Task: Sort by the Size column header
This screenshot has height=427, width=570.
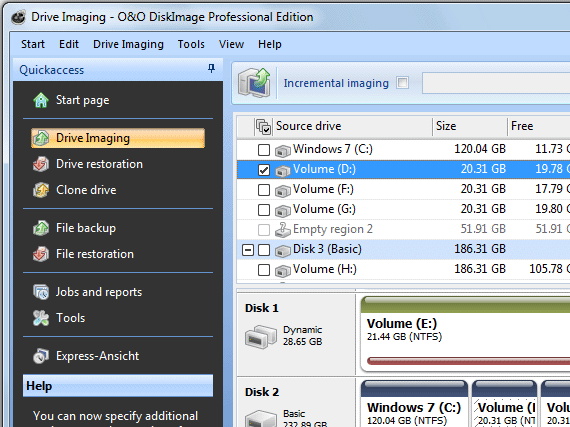Action: click(x=446, y=126)
